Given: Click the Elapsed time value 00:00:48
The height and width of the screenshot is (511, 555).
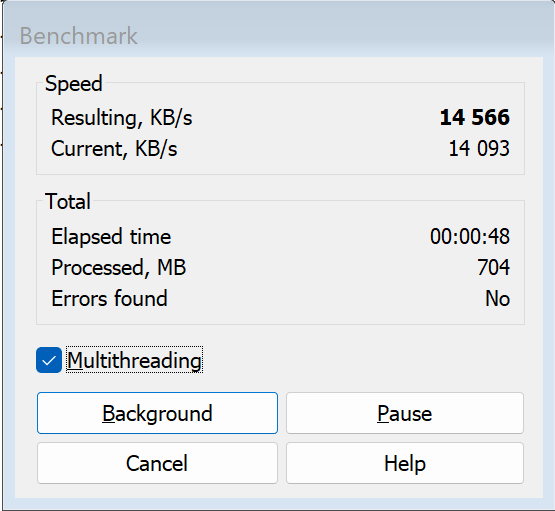Looking at the screenshot, I should click(470, 236).
